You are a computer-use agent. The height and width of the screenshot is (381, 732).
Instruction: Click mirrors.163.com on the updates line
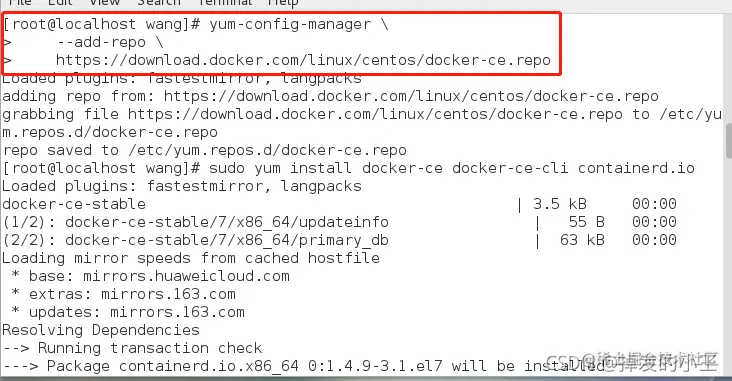177,312
